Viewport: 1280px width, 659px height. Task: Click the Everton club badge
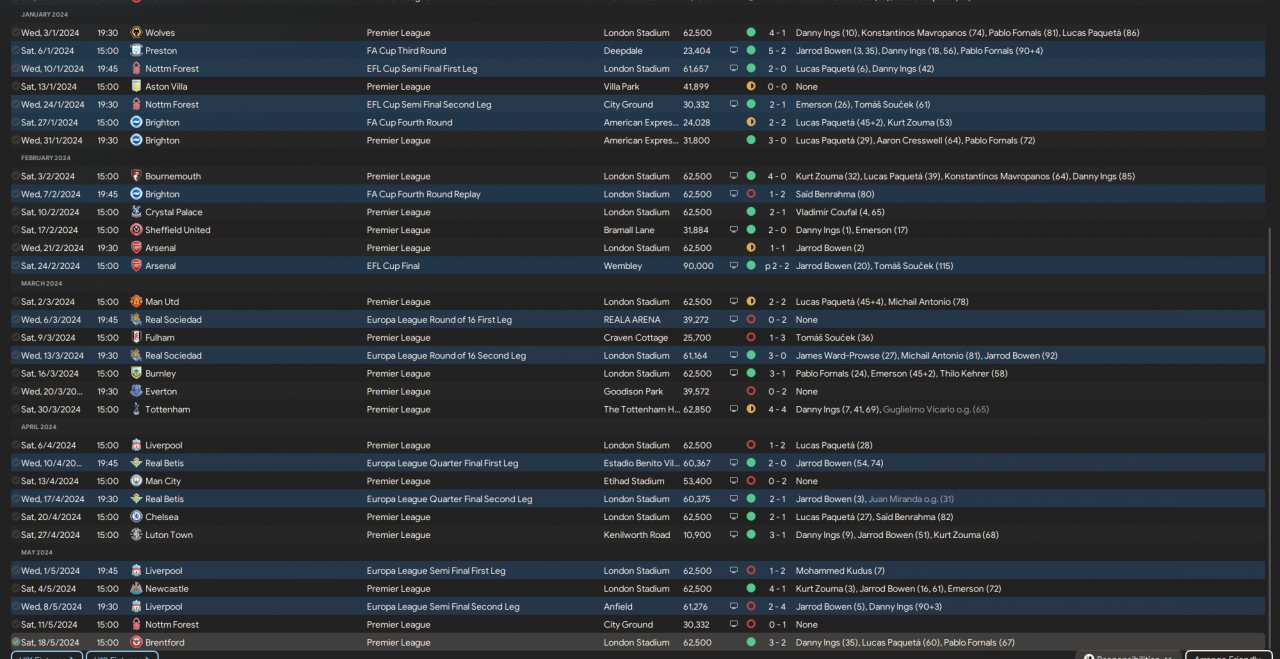point(136,392)
